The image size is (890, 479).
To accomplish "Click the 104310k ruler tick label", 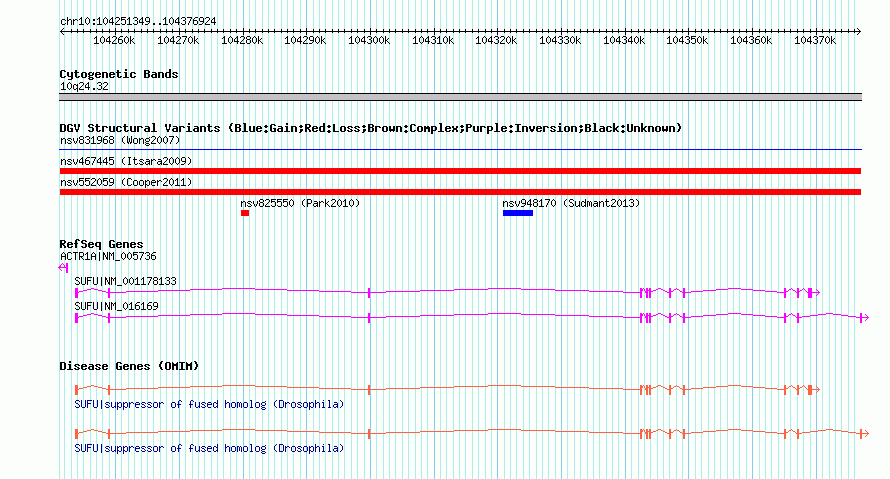I will 433,41.
